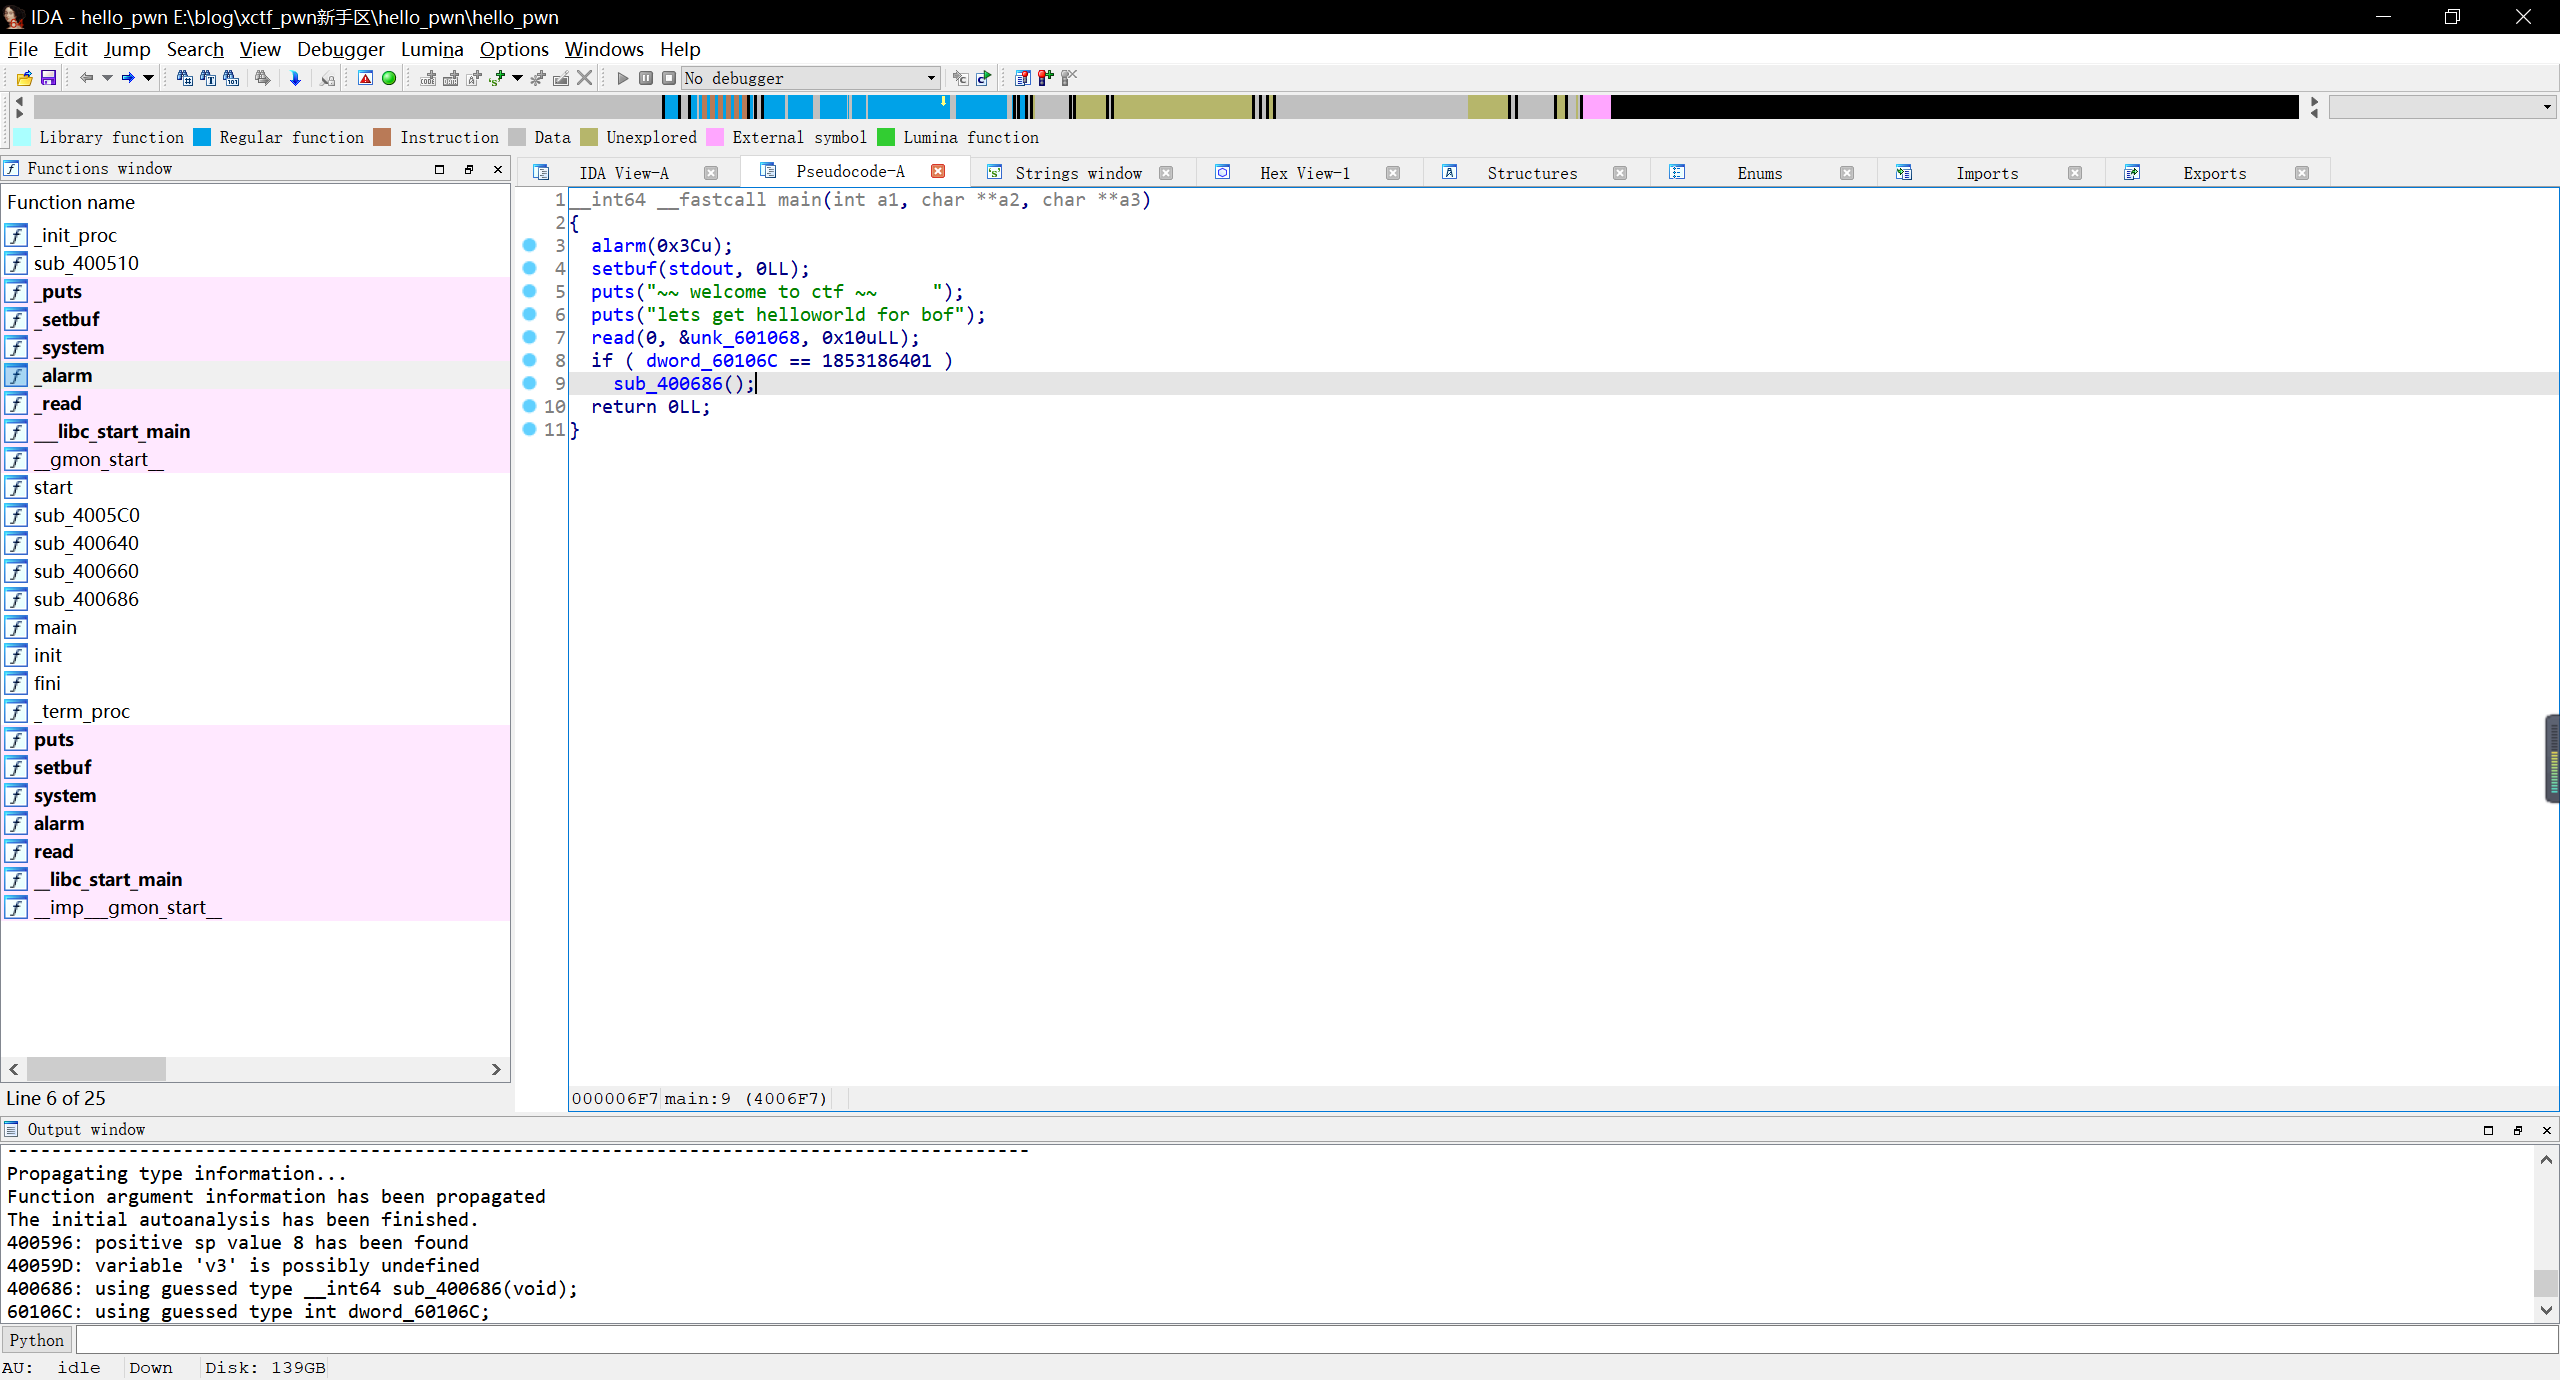2560x1380 pixels.
Task: Click the Functions window horizontal scrollbar thumb
Action: pos(96,1069)
